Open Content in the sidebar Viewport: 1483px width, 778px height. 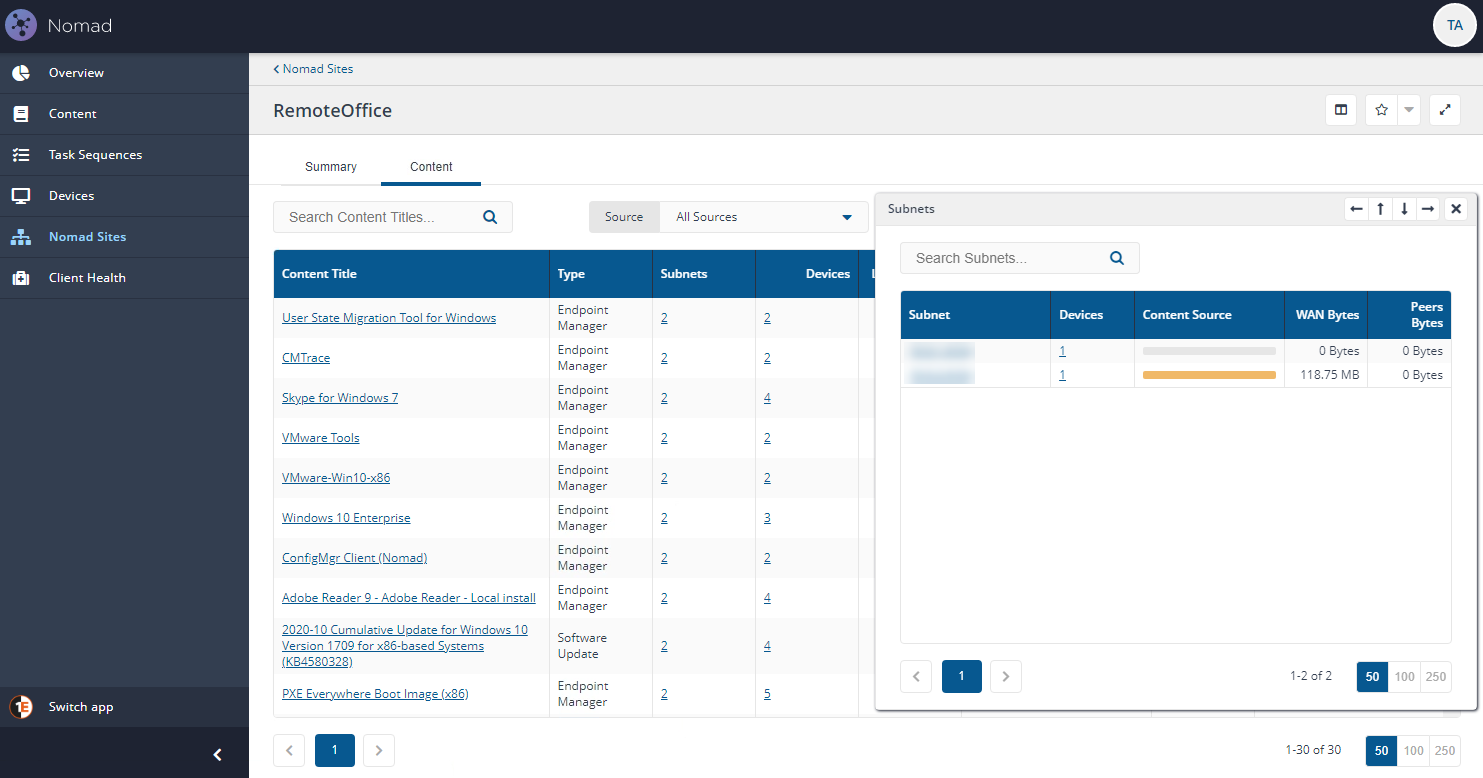(124, 114)
